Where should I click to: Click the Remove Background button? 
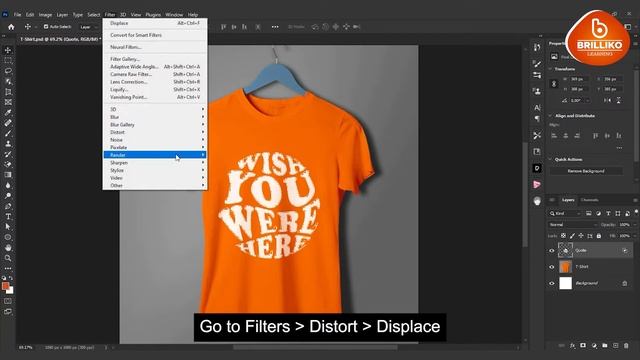click(586, 171)
